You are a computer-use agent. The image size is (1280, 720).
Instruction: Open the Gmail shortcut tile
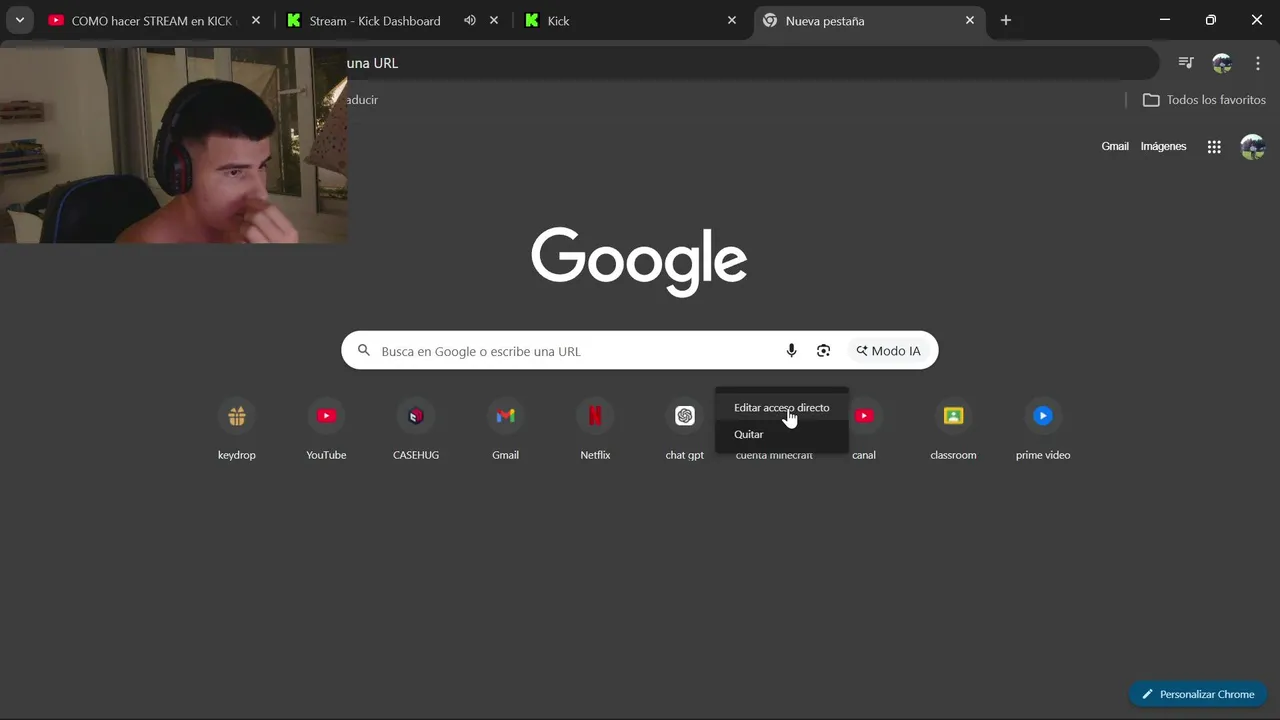coord(506,427)
